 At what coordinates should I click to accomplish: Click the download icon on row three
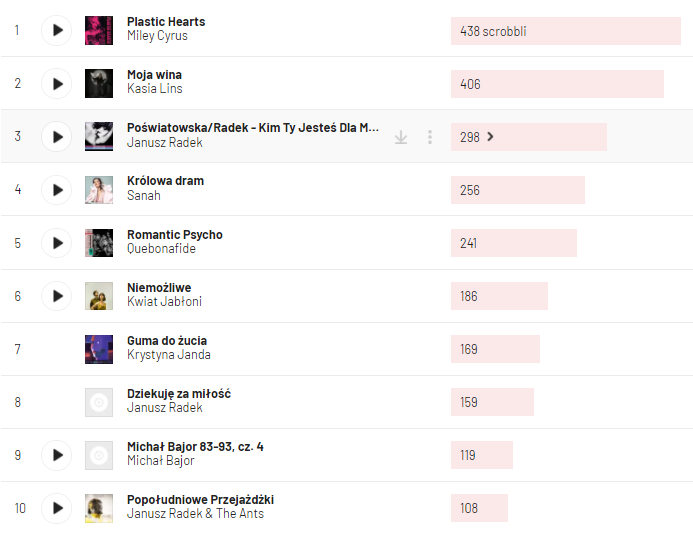tap(401, 137)
